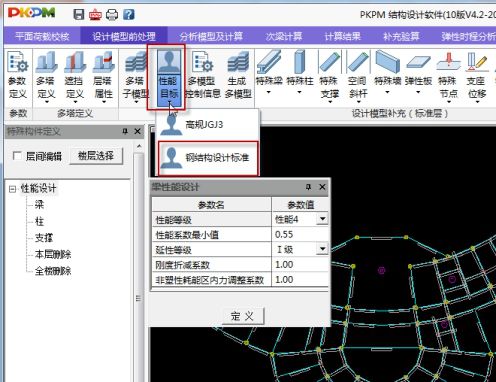
Task: Click the 性能目标 performance target tool
Action: point(169,77)
